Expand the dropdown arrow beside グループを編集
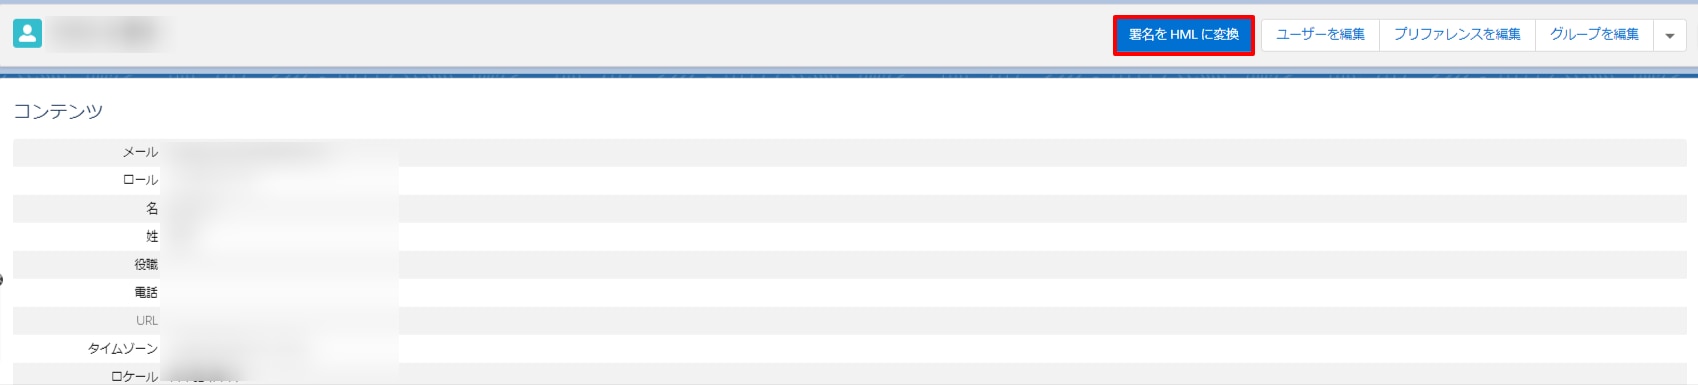This screenshot has height=385, width=1698. pyautogui.click(x=1670, y=35)
